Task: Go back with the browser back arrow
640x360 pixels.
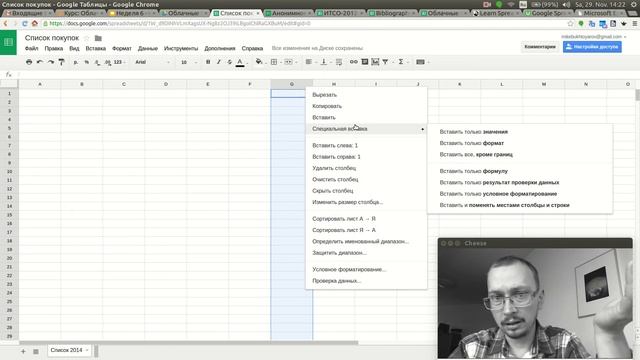Action: click(x=6, y=24)
